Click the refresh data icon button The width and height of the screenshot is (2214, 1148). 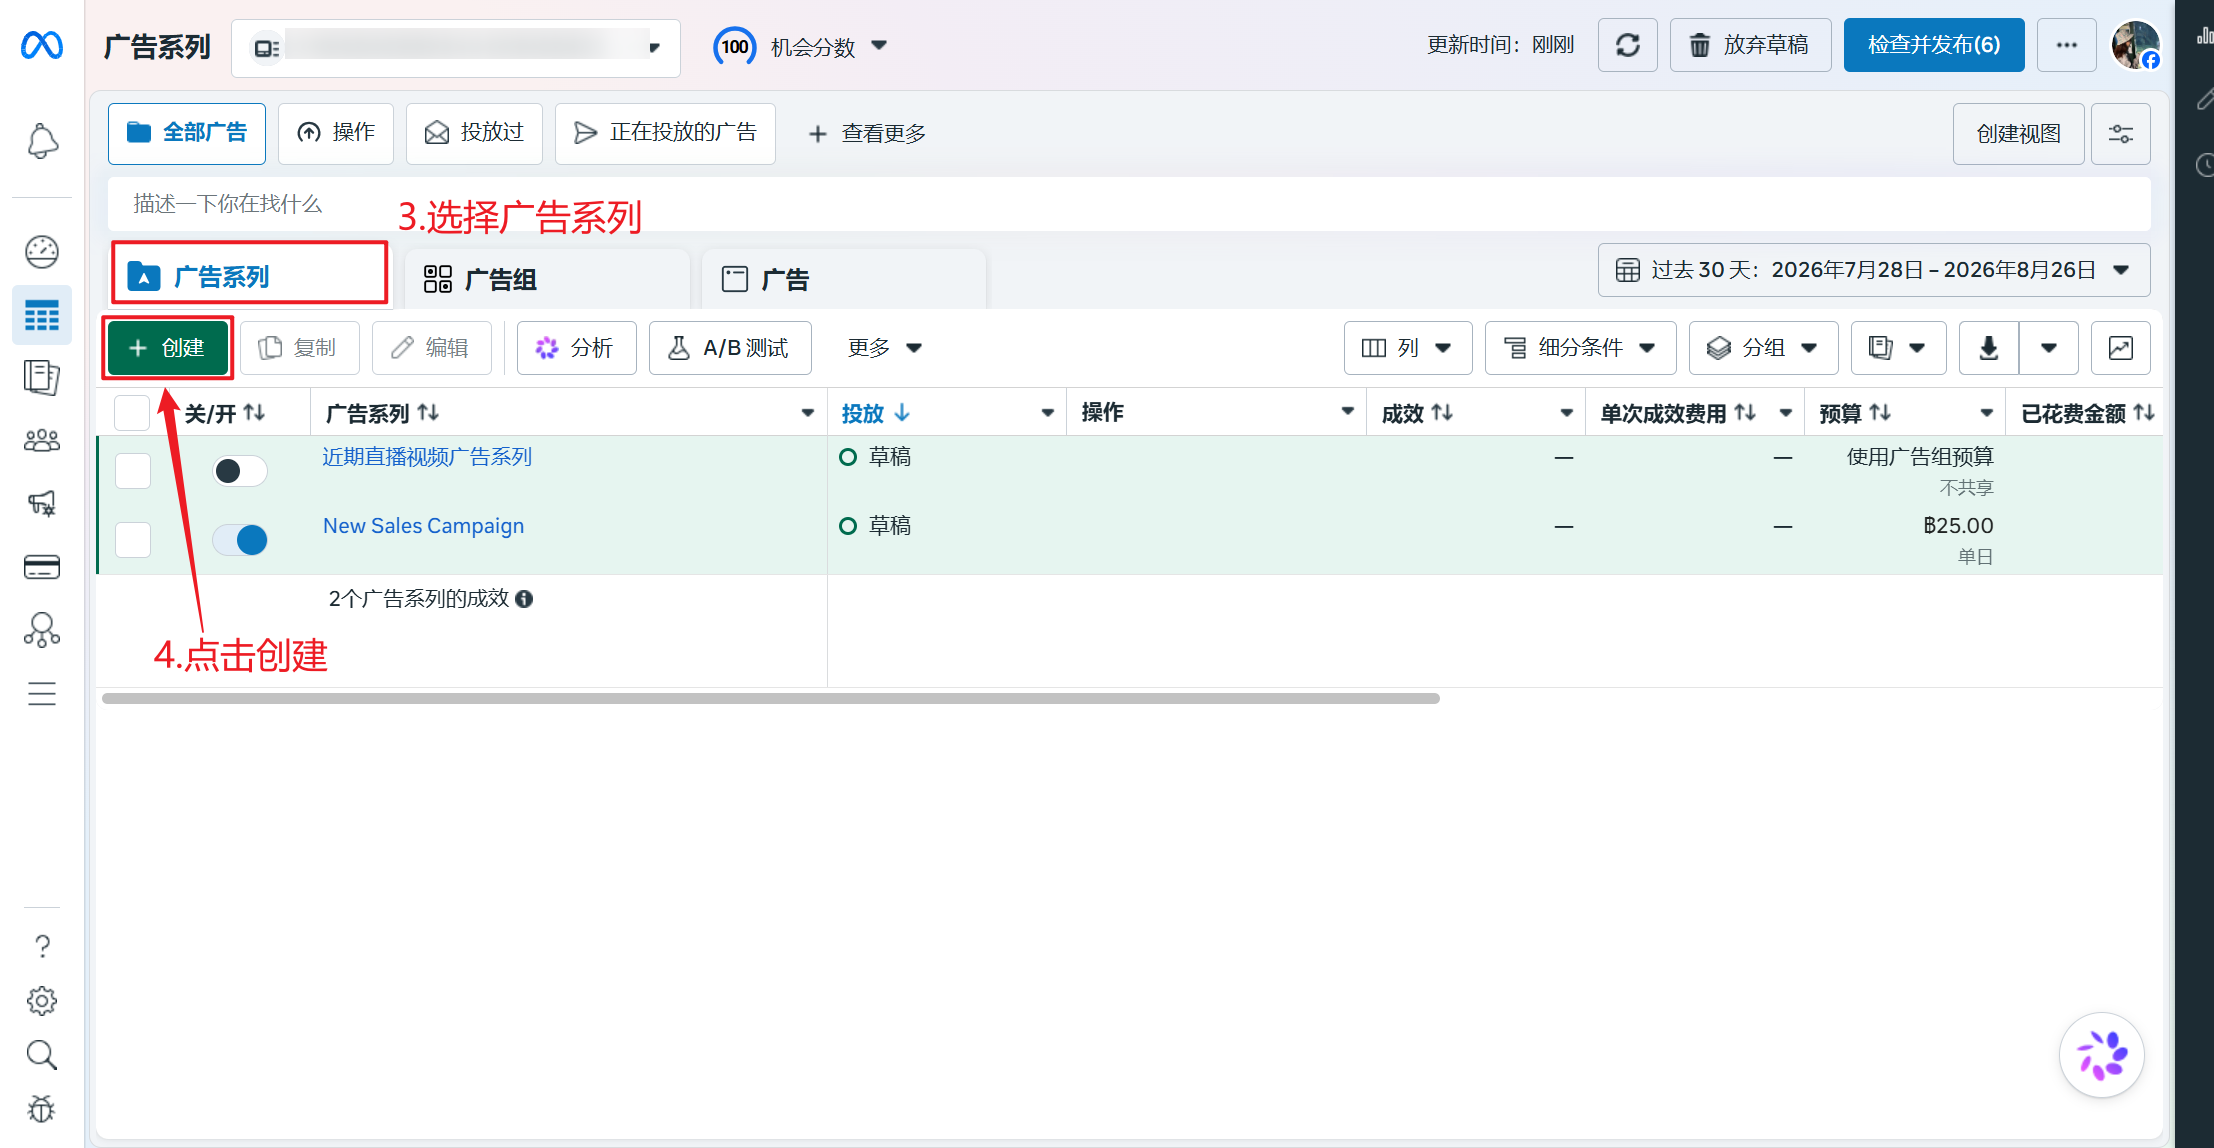click(x=1627, y=45)
